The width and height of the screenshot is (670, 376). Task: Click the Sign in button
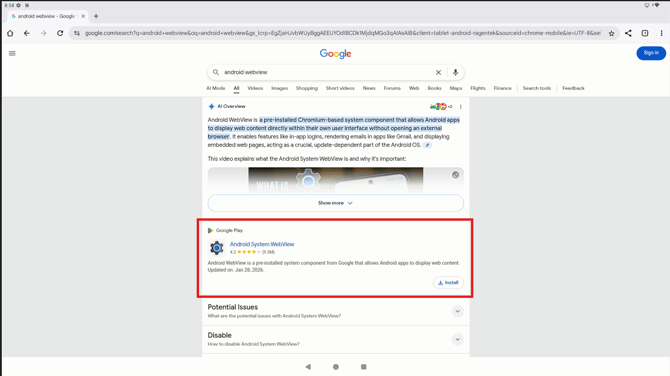(651, 53)
